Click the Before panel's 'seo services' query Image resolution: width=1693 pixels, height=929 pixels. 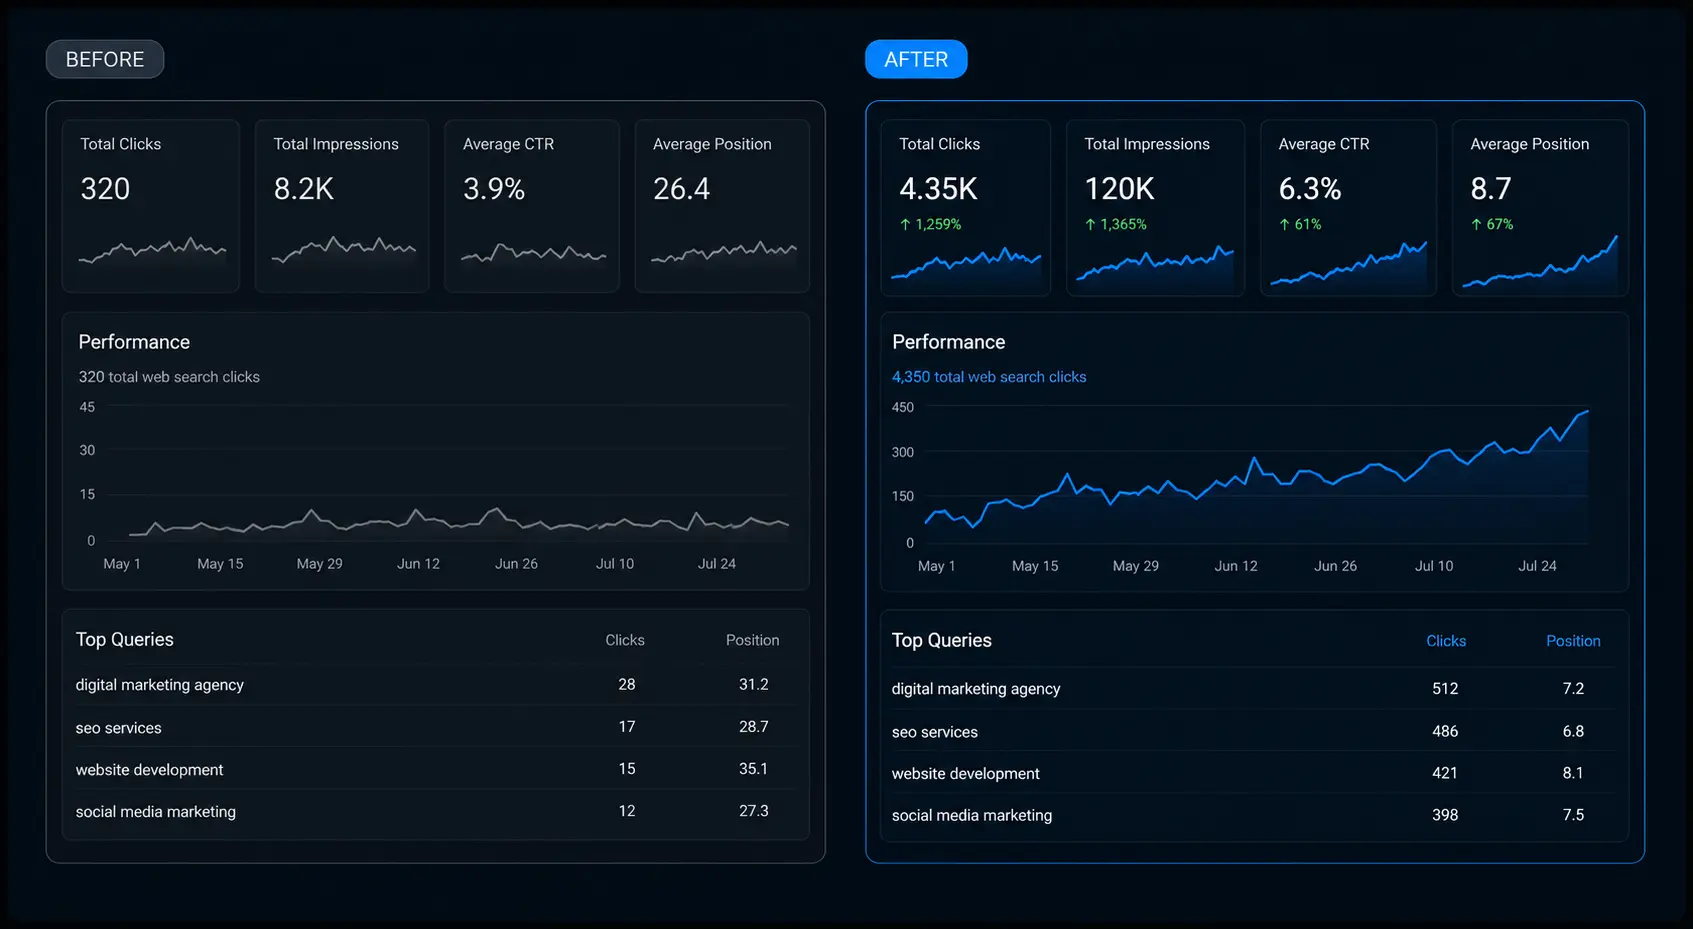(x=118, y=728)
